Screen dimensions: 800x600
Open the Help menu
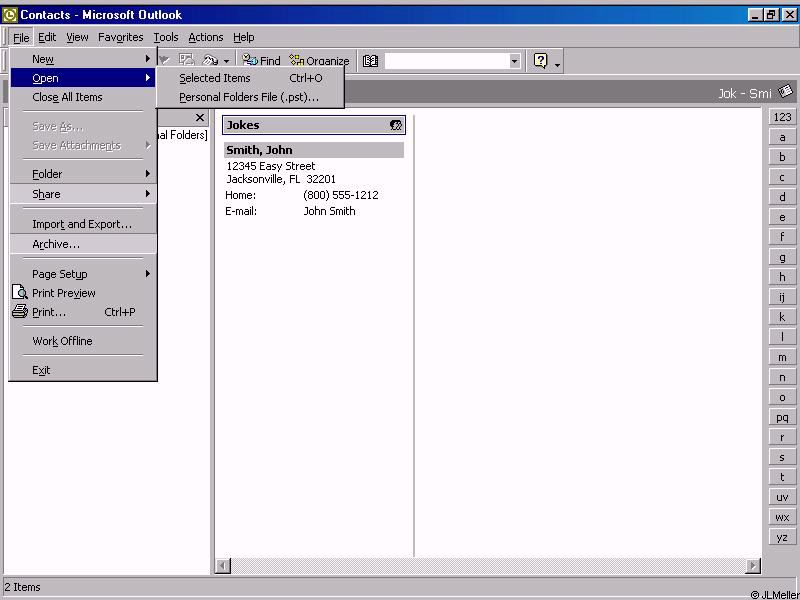pyautogui.click(x=243, y=37)
